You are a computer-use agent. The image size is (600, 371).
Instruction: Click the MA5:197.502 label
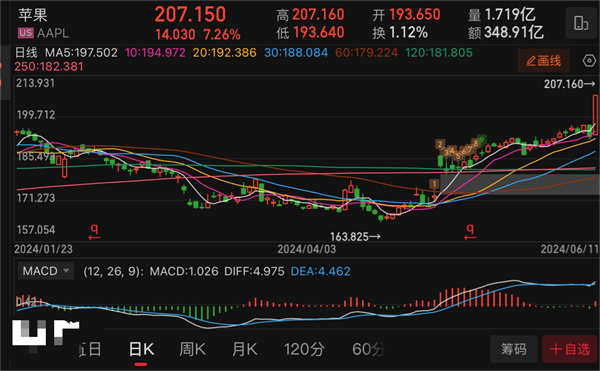[x=82, y=52]
